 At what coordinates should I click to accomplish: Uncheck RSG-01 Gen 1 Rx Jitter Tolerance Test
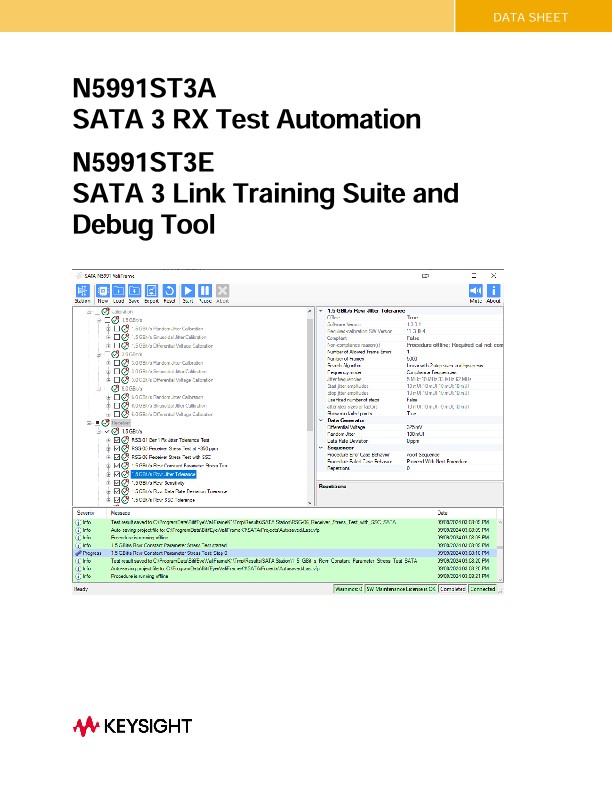point(117,440)
